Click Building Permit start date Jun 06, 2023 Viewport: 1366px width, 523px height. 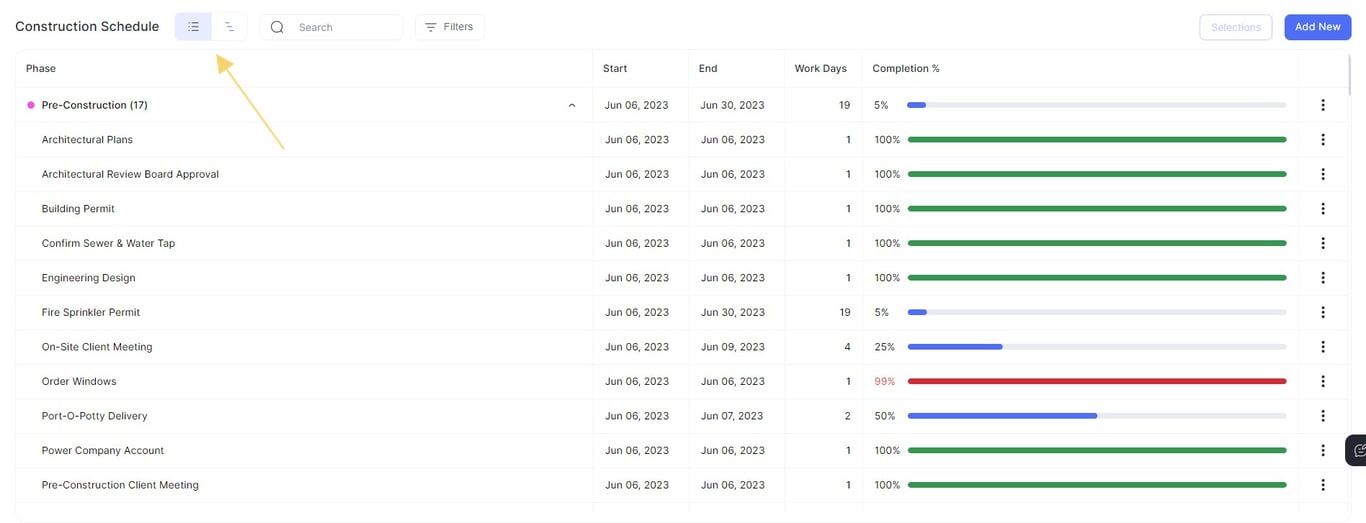(x=637, y=209)
